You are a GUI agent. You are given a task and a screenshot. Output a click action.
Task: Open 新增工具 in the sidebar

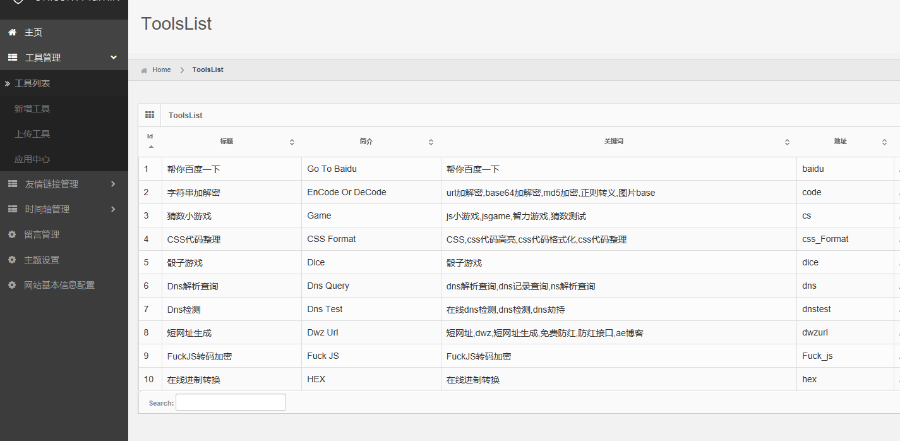(64, 109)
